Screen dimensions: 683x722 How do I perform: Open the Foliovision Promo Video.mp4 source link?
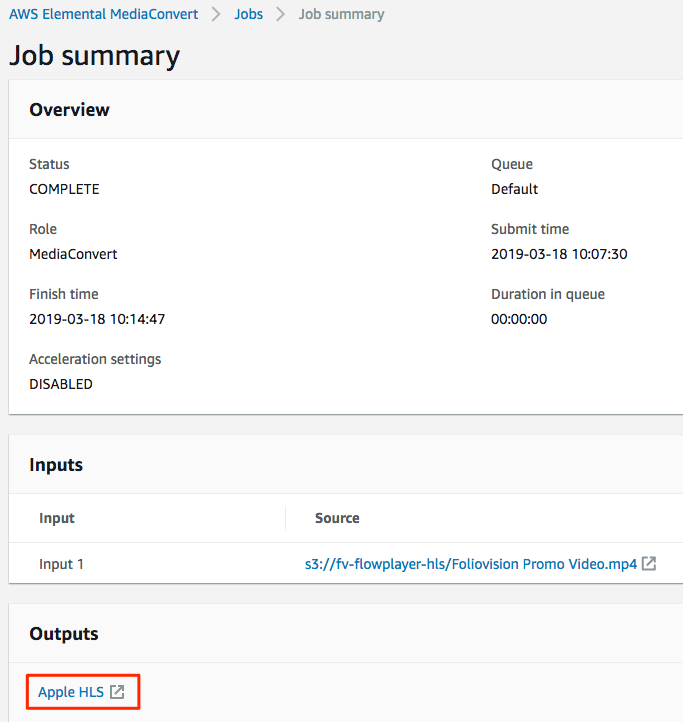(471, 564)
